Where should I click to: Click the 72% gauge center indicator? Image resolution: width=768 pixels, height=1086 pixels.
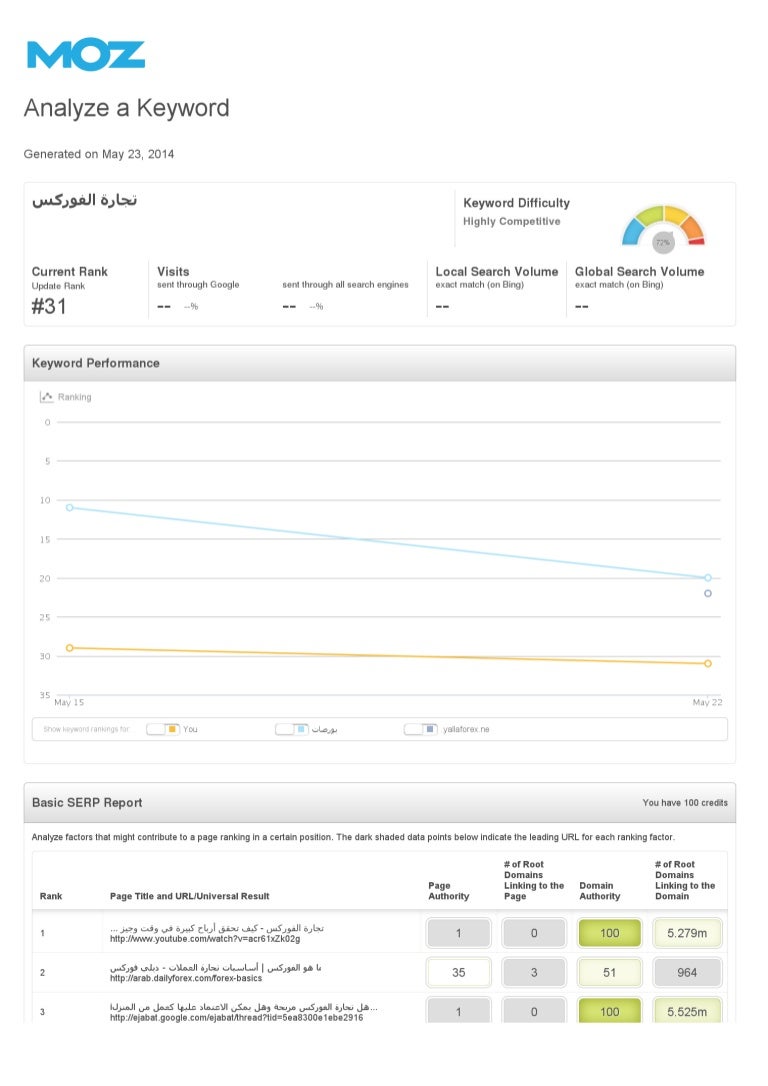click(x=663, y=242)
